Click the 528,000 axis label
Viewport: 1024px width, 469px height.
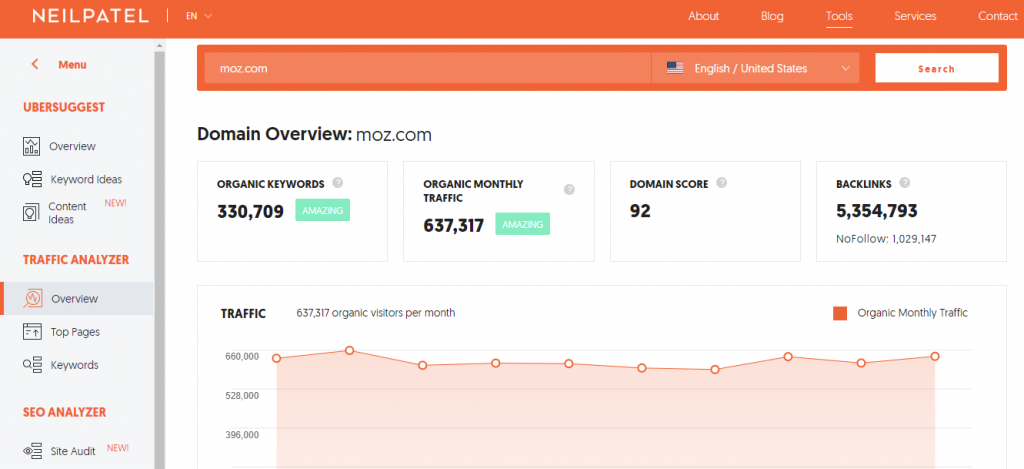(x=242, y=395)
